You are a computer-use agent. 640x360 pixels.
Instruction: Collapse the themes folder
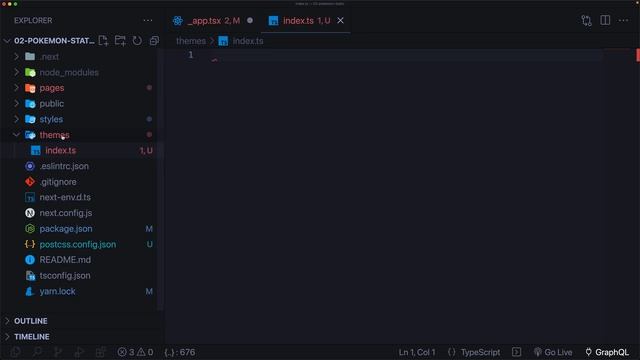(16, 135)
